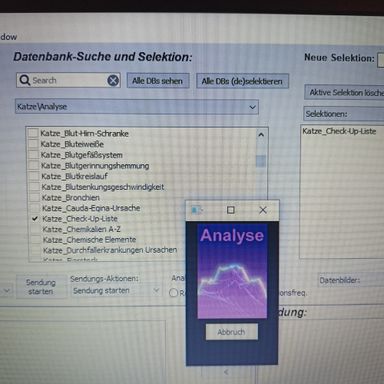Select Katze_Chemische Elemente list entry
The height and width of the screenshot is (384, 384).
89,240
